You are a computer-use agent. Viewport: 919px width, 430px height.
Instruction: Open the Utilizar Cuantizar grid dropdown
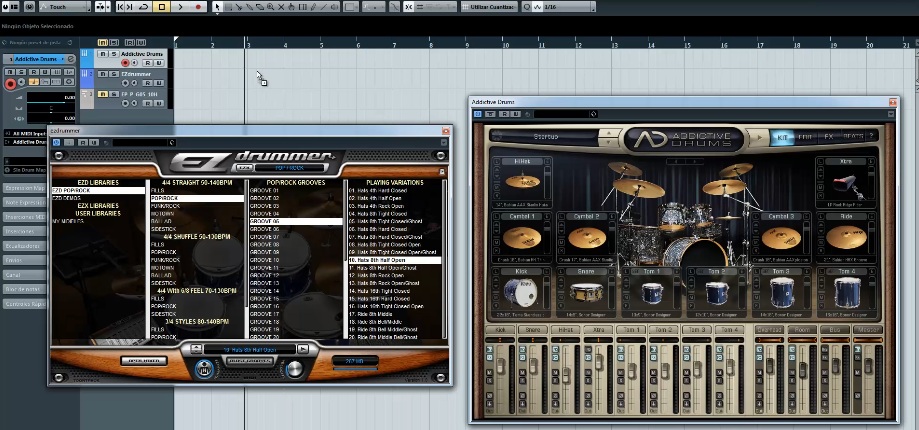point(489,7)
